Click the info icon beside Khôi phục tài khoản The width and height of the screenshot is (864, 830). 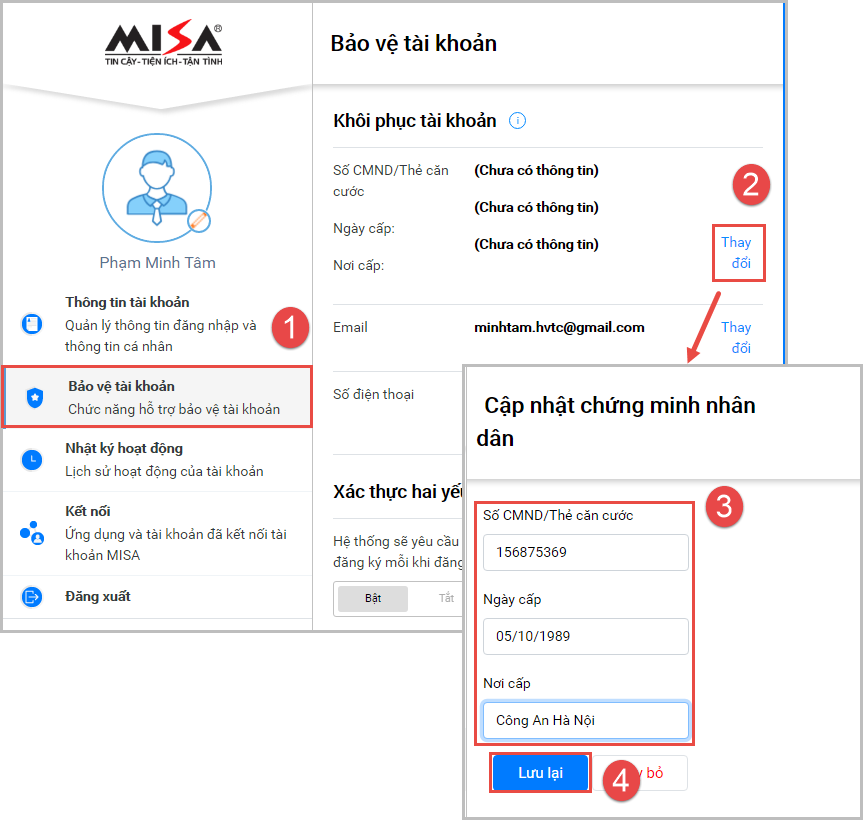[x=517, y=120]
